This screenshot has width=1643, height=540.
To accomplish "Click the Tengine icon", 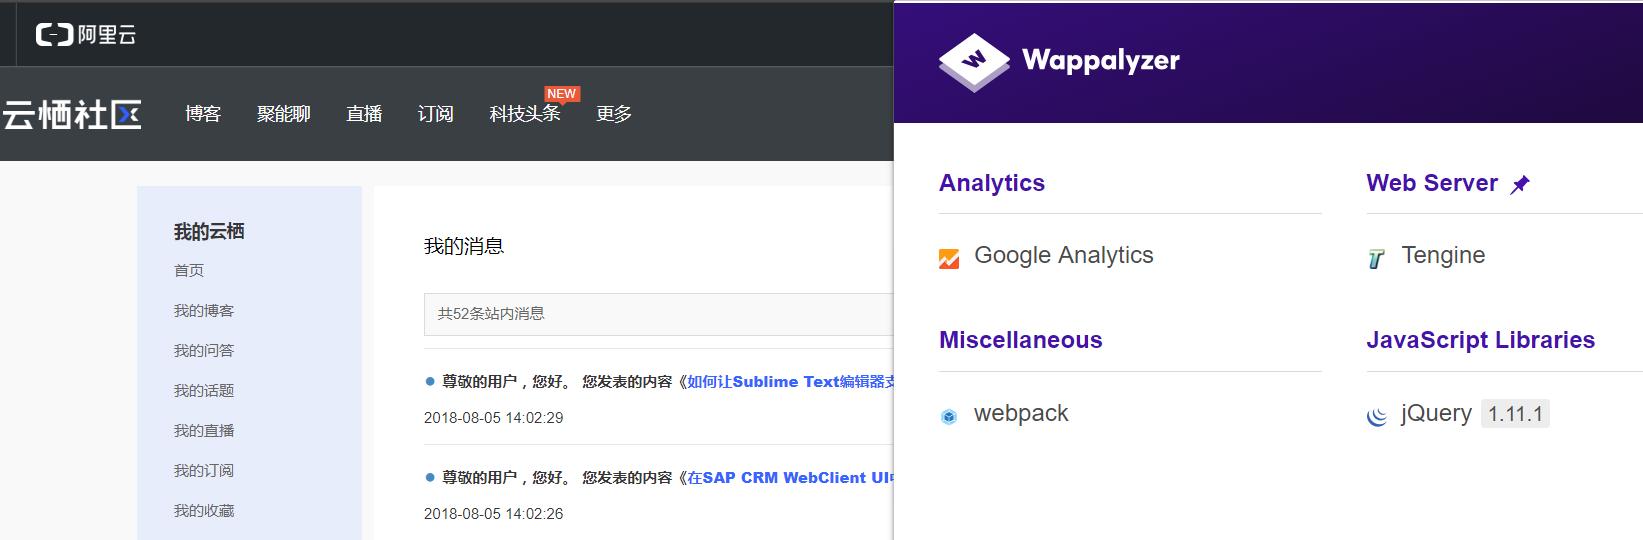I will (x=1376, y=259).
